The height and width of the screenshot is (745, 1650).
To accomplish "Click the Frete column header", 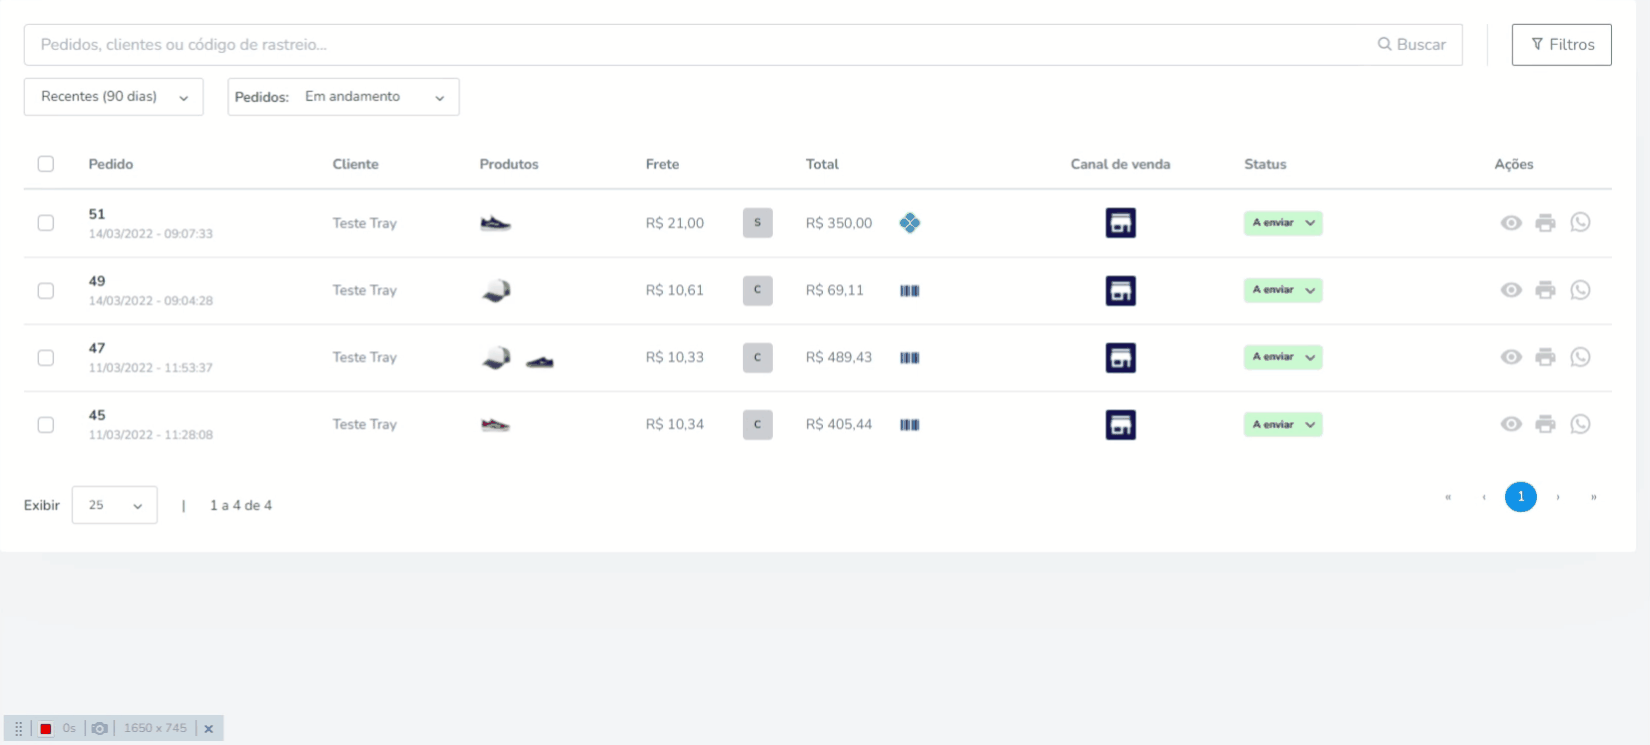I will click(x=662, y=164).
